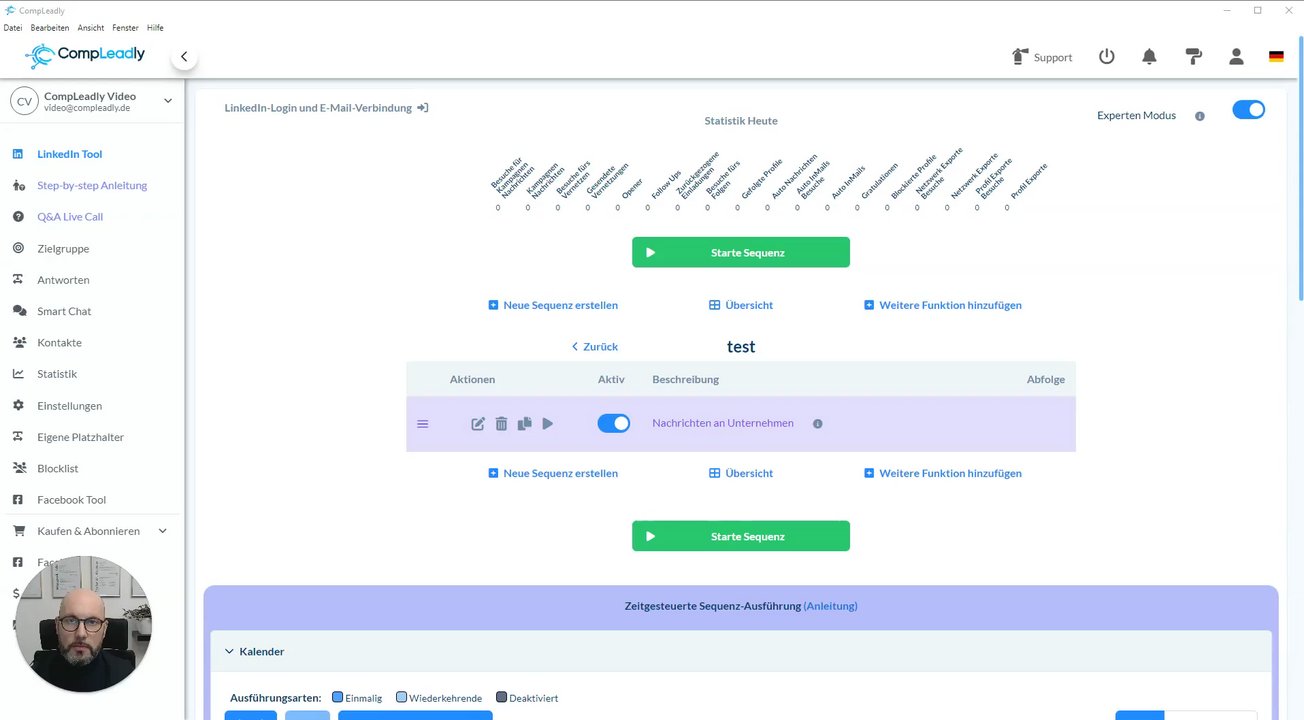Grab the row reorder handle icon
Viewport: 1304px width, 720px height.
pos(422,424)
